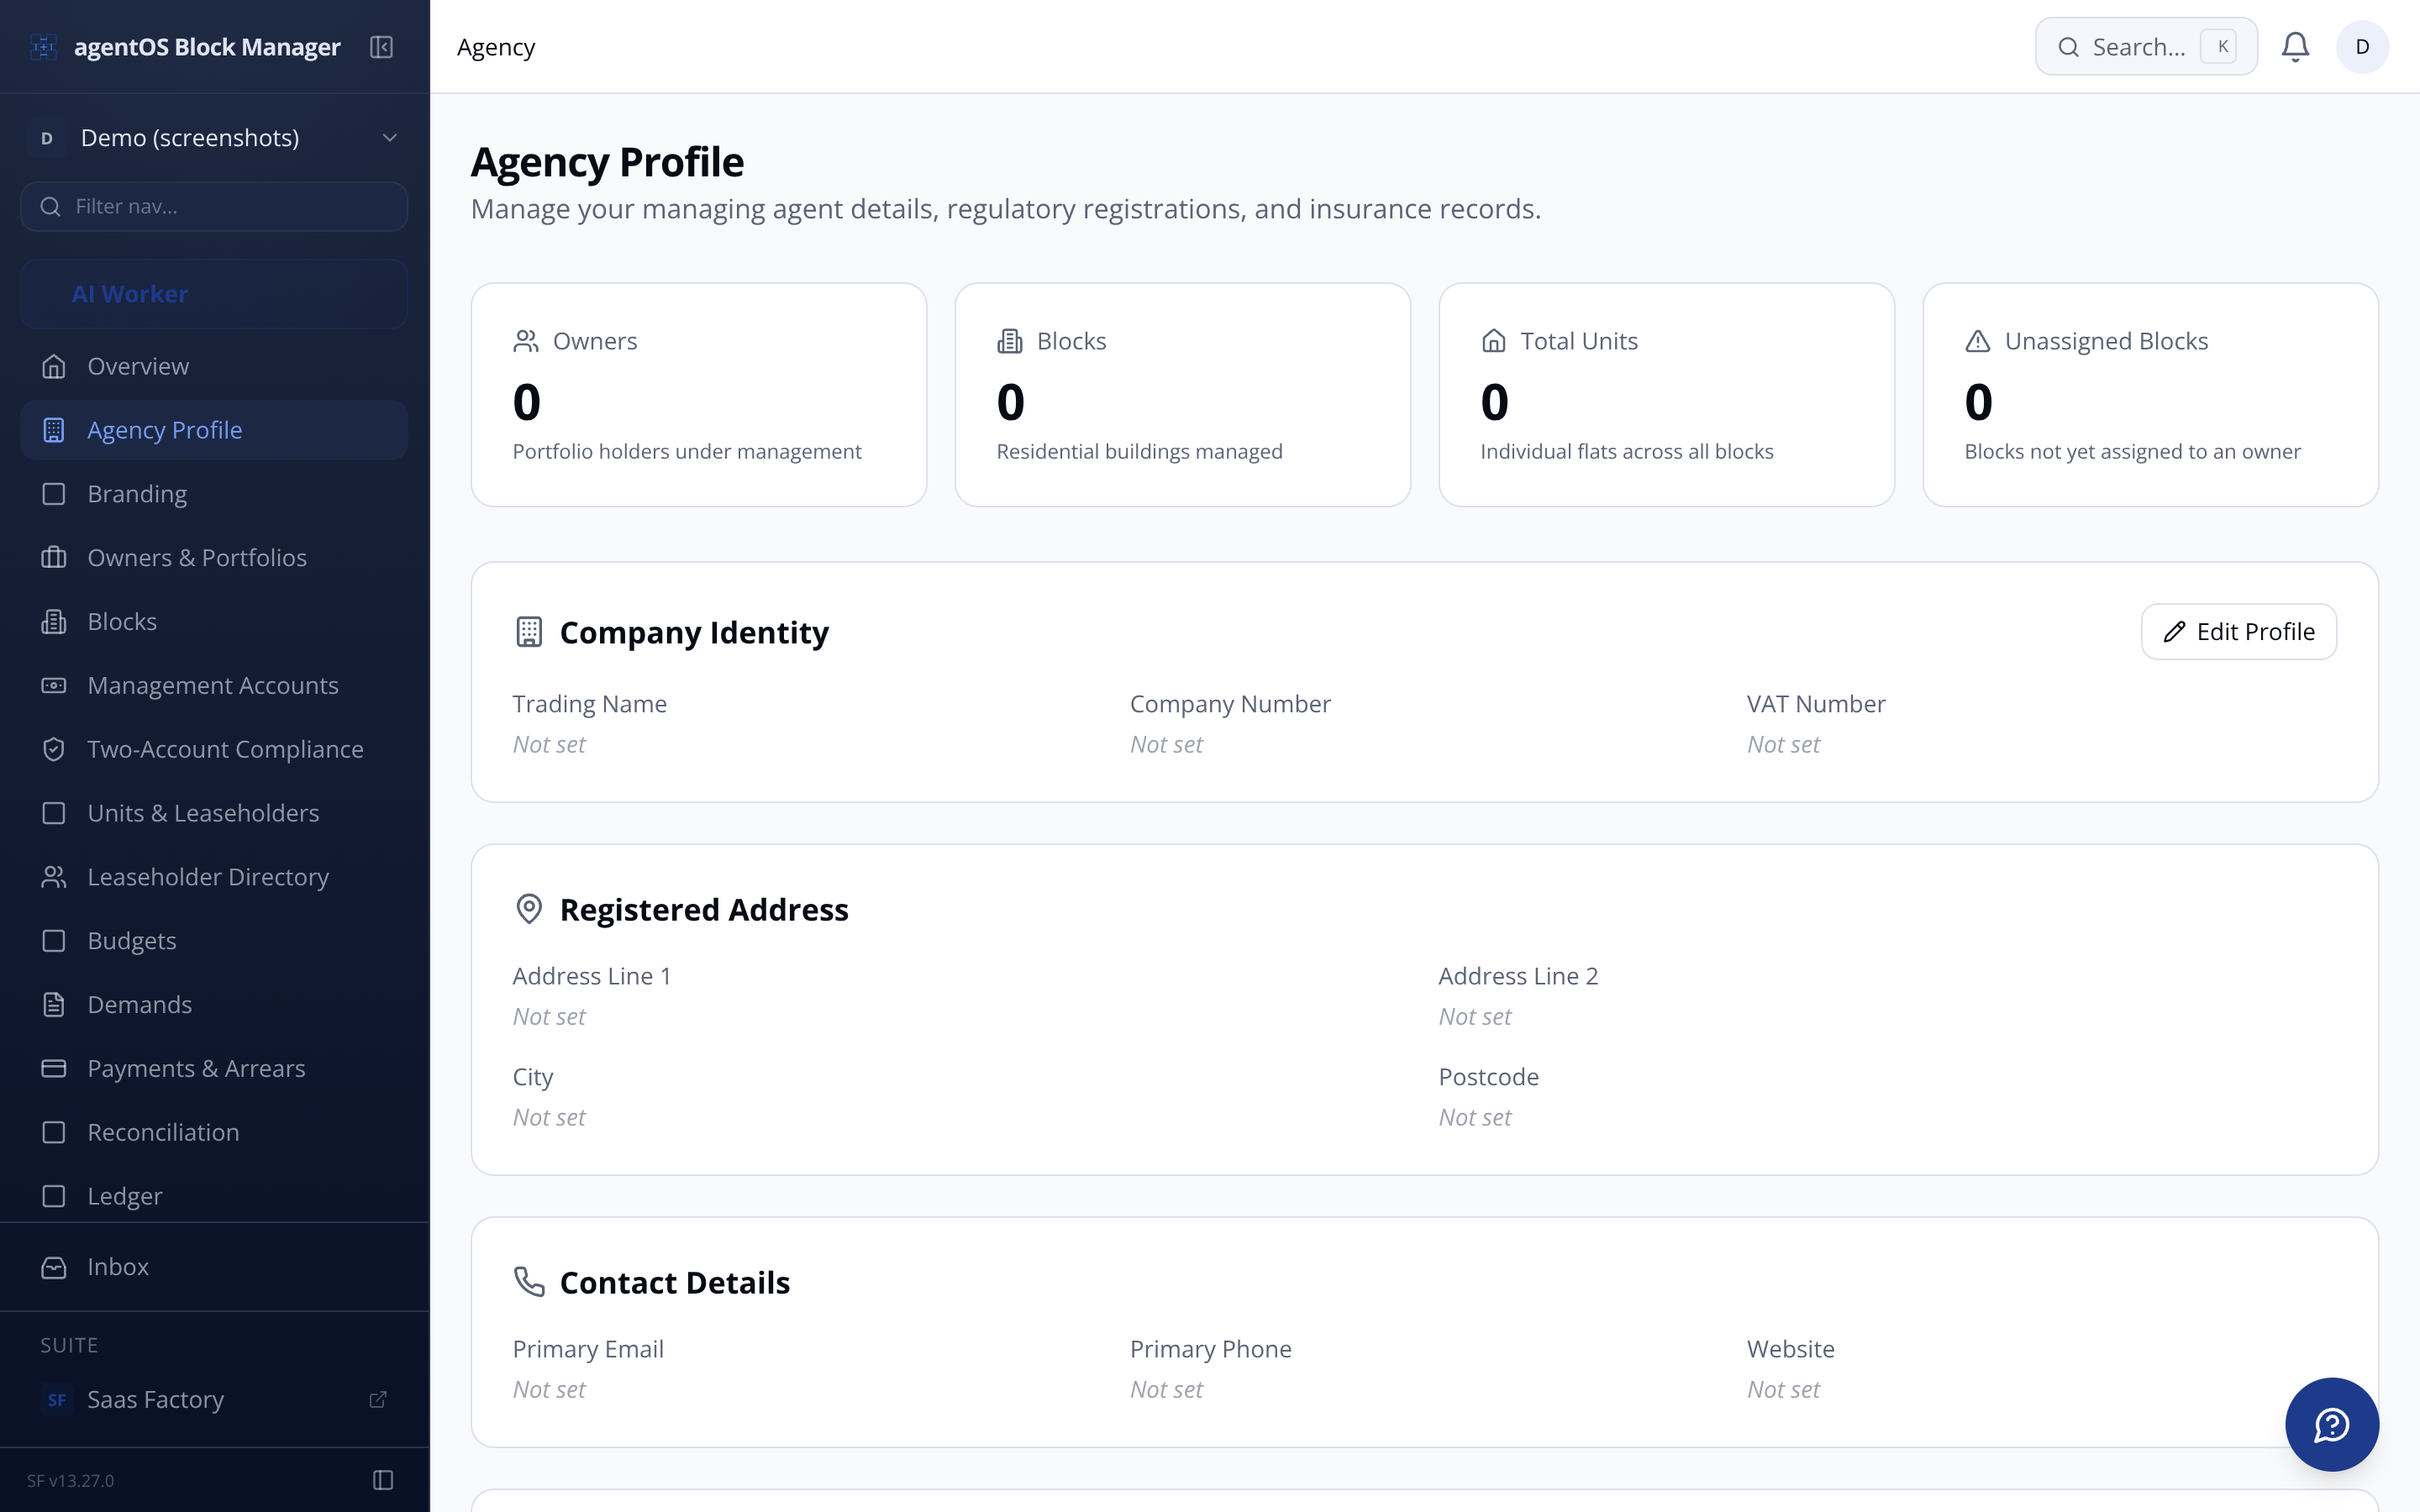Viewport: 2420px width, 1512px height.
Task: Click the agentOS Block Manager logo icon
Action: click(43, 47)
